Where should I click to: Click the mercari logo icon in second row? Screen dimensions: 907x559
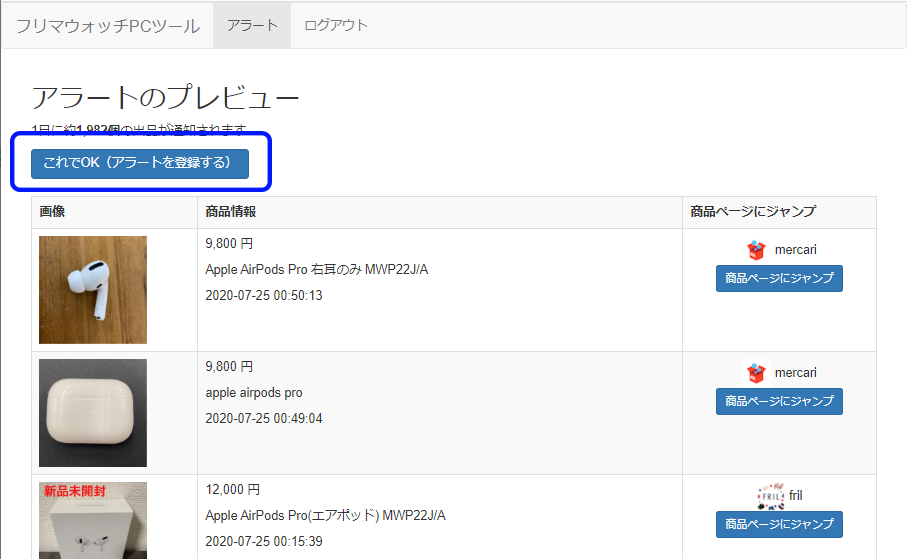(x=756, y=373)
